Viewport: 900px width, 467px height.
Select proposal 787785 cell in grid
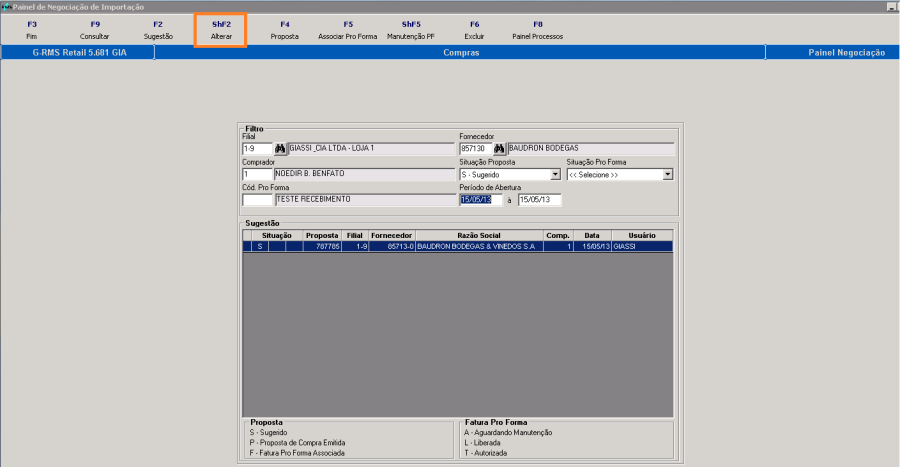click(322, 246)
